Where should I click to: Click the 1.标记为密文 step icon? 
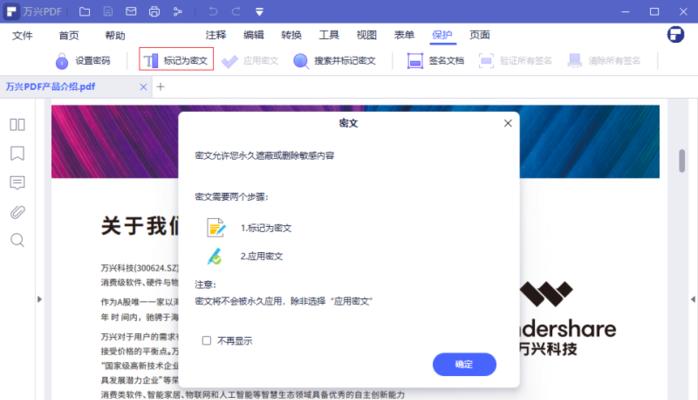[x=216, y=227]
